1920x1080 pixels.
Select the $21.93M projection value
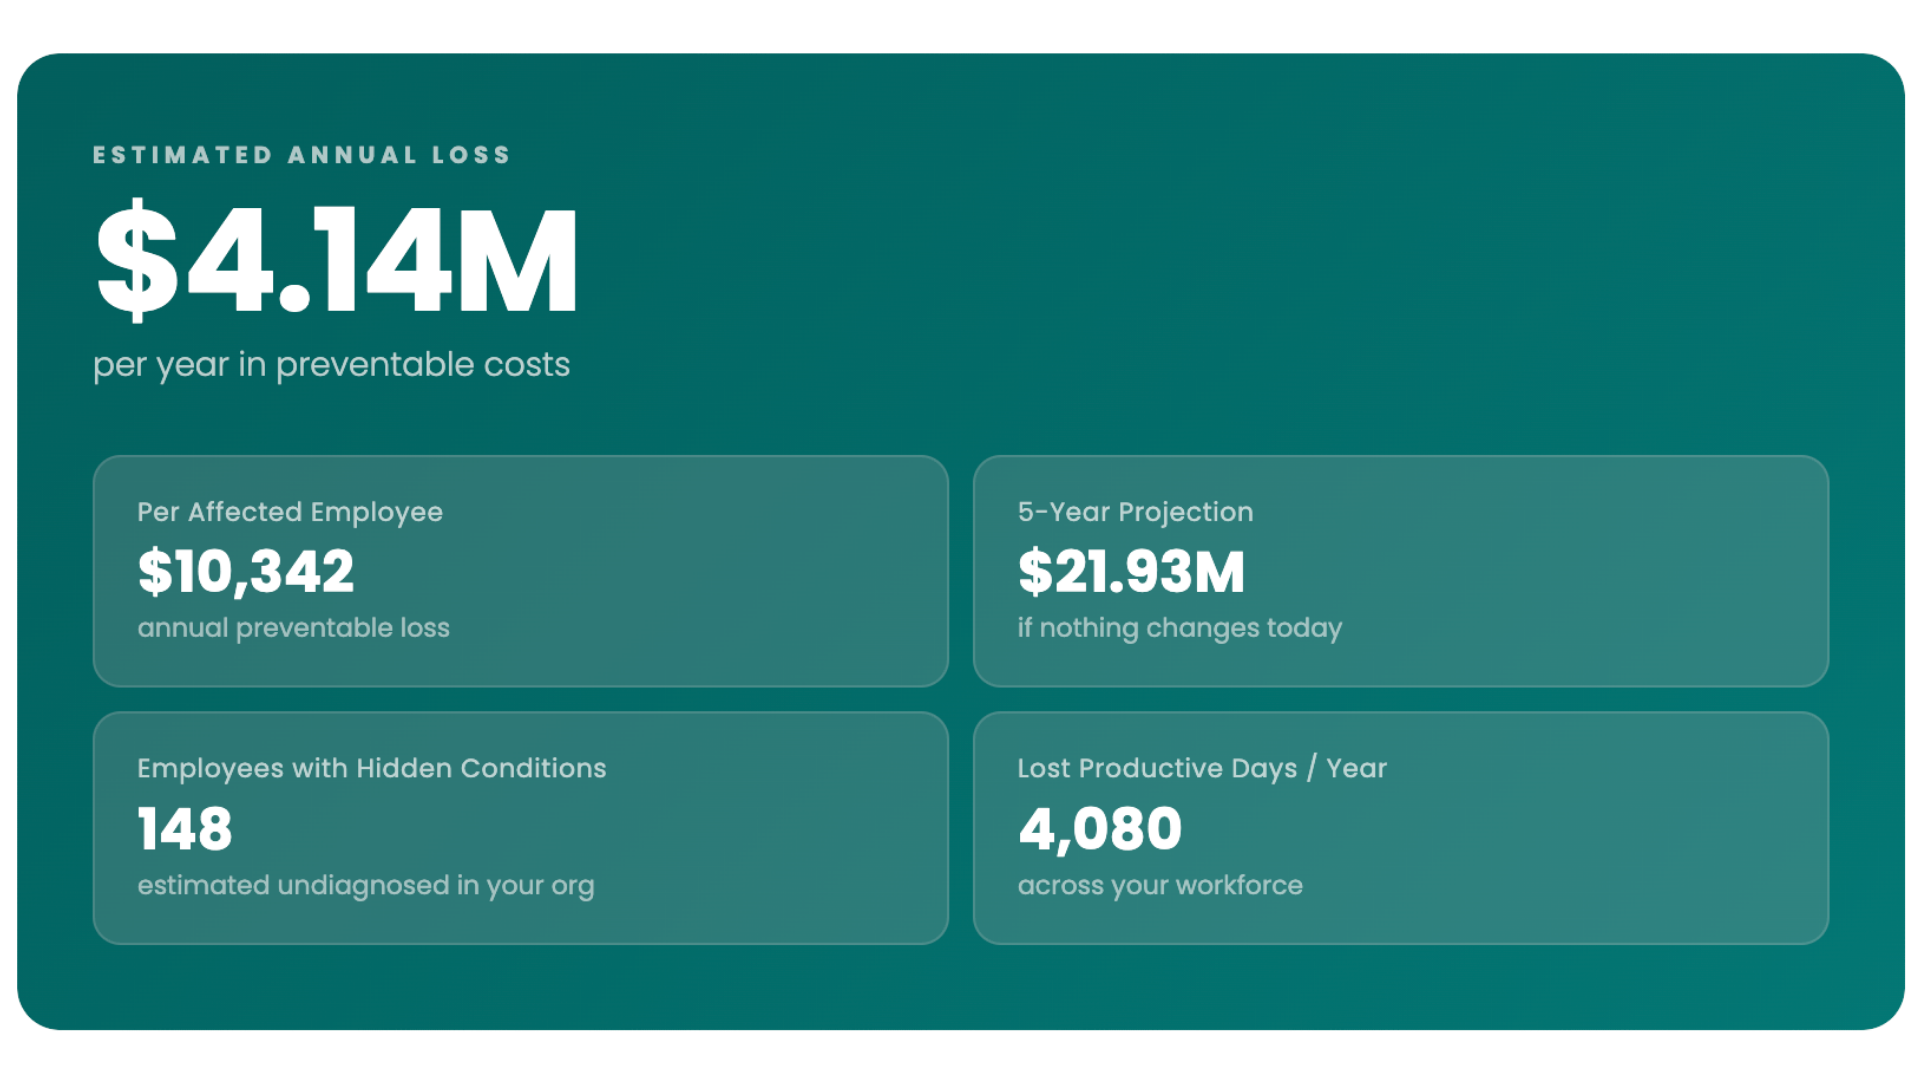[x=1131, y=572]
